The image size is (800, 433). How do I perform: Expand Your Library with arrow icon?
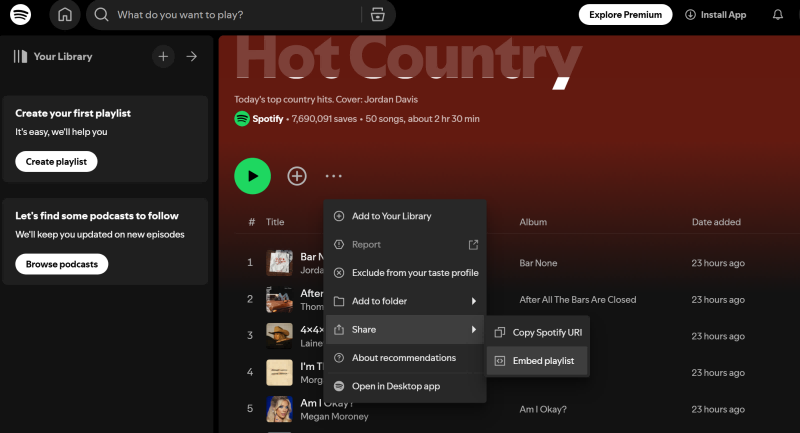pyautogui.click(x=192, y=57)
